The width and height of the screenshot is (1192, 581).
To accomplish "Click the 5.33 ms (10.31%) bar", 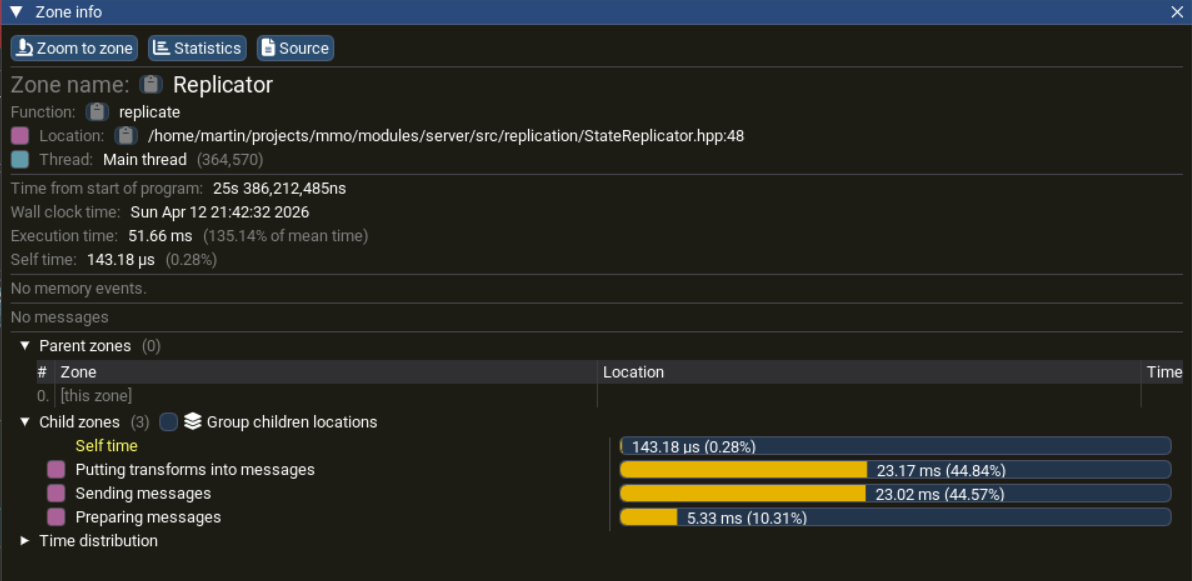I will click(896, 517).
